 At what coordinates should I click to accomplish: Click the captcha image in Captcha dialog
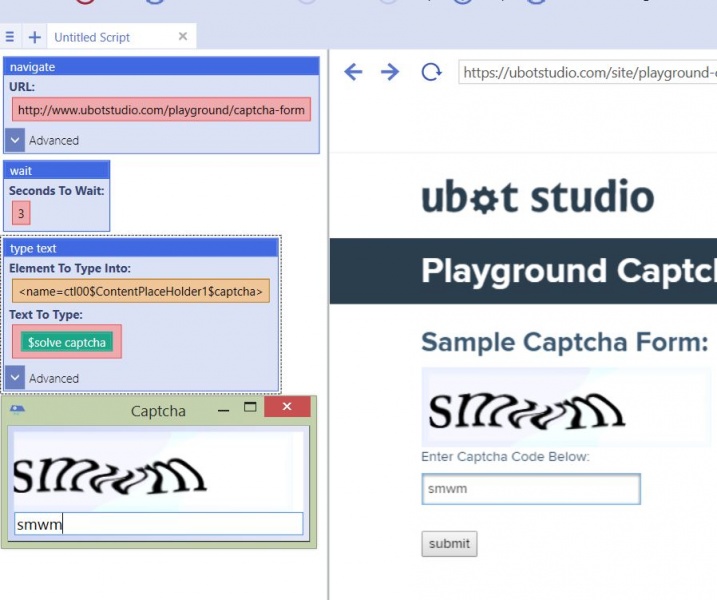(x=158, y=471)
